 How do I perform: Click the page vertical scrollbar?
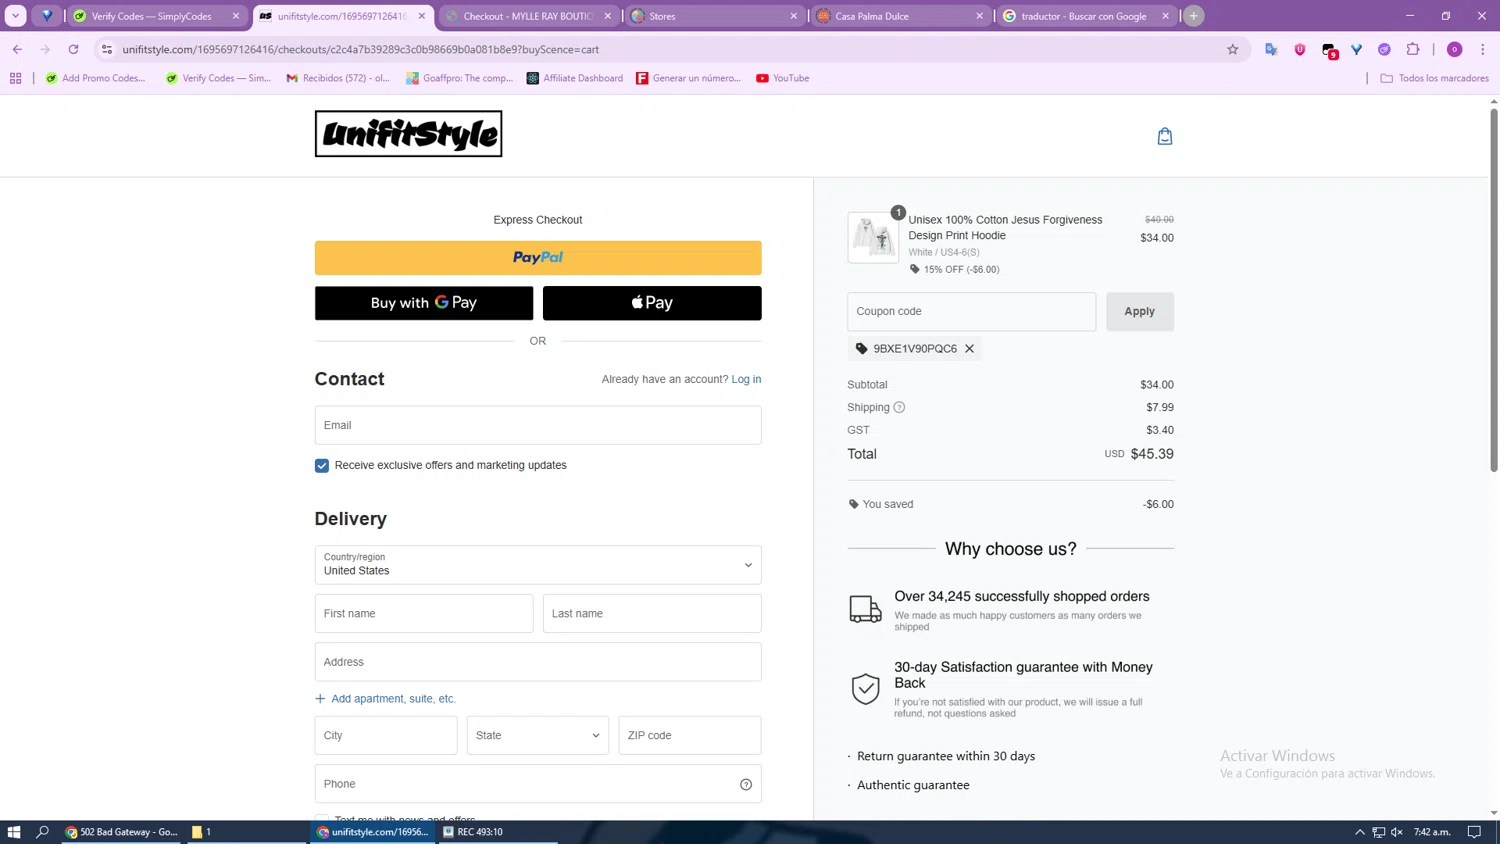pyautogui.click(x=1494, y=290)
